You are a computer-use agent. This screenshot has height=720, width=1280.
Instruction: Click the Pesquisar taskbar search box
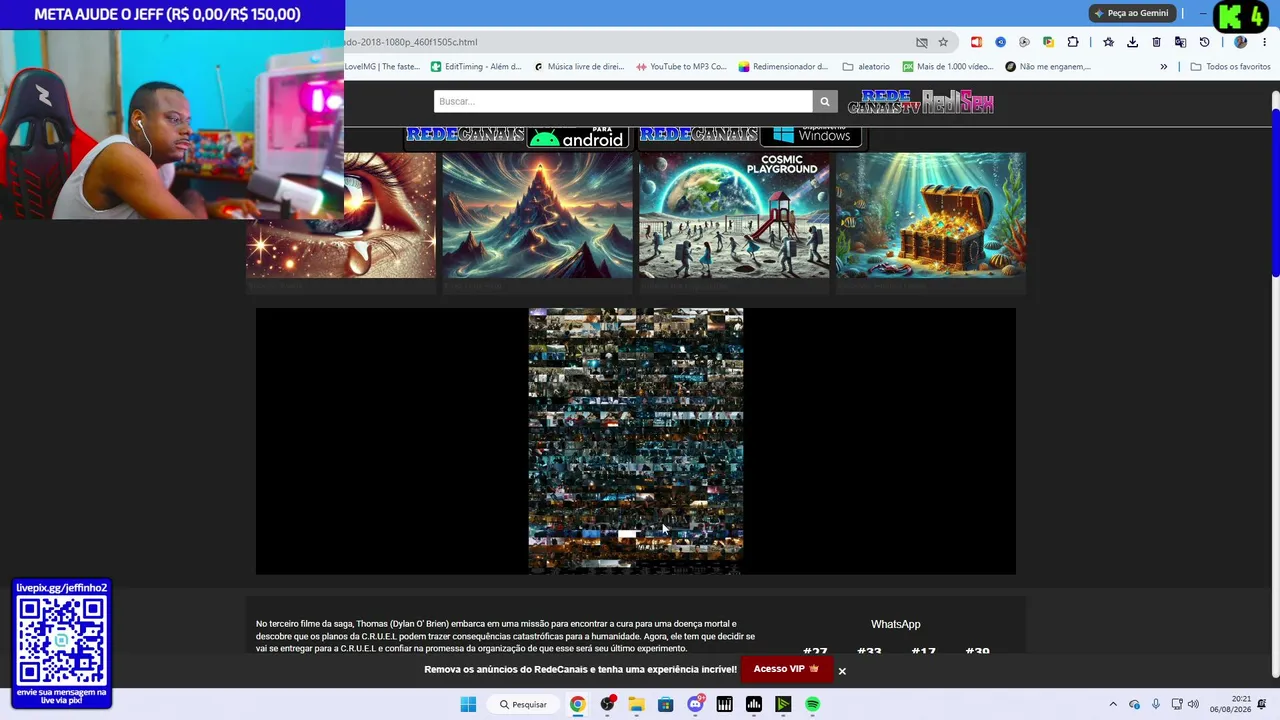tap(524, 704)
